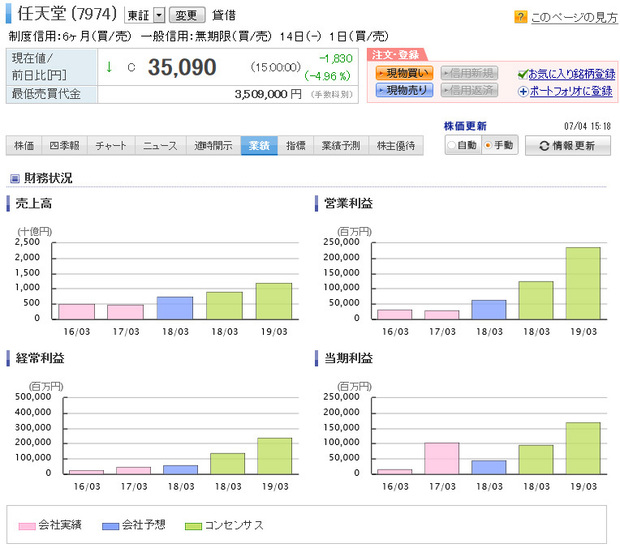620x548 pixels.
Task: Click the 情報更新 button
Action: point(568,146)
